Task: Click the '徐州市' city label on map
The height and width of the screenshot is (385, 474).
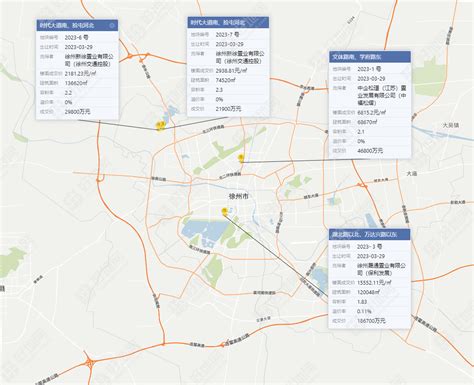Action: point(239,196)
